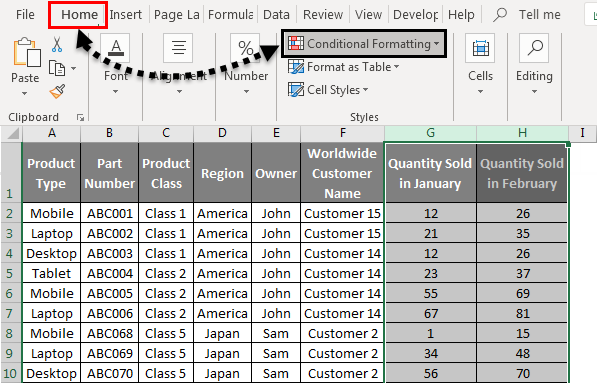This screenshot has width=597, height=385.
Task: Click the Tell me search box
Action: (x=540, y=15)
